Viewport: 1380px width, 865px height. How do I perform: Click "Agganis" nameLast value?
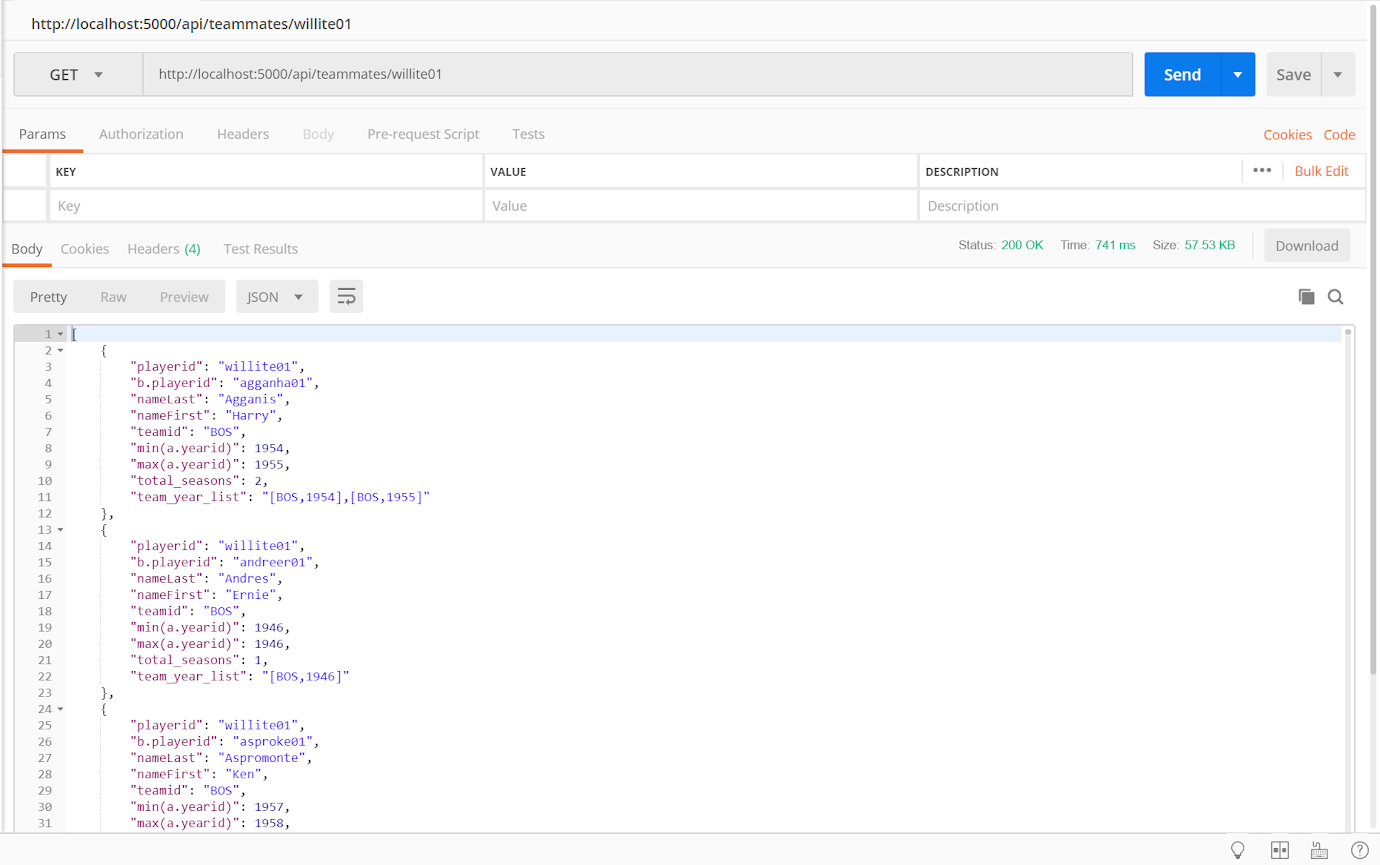pyautogui.click(x=251, y=399)
